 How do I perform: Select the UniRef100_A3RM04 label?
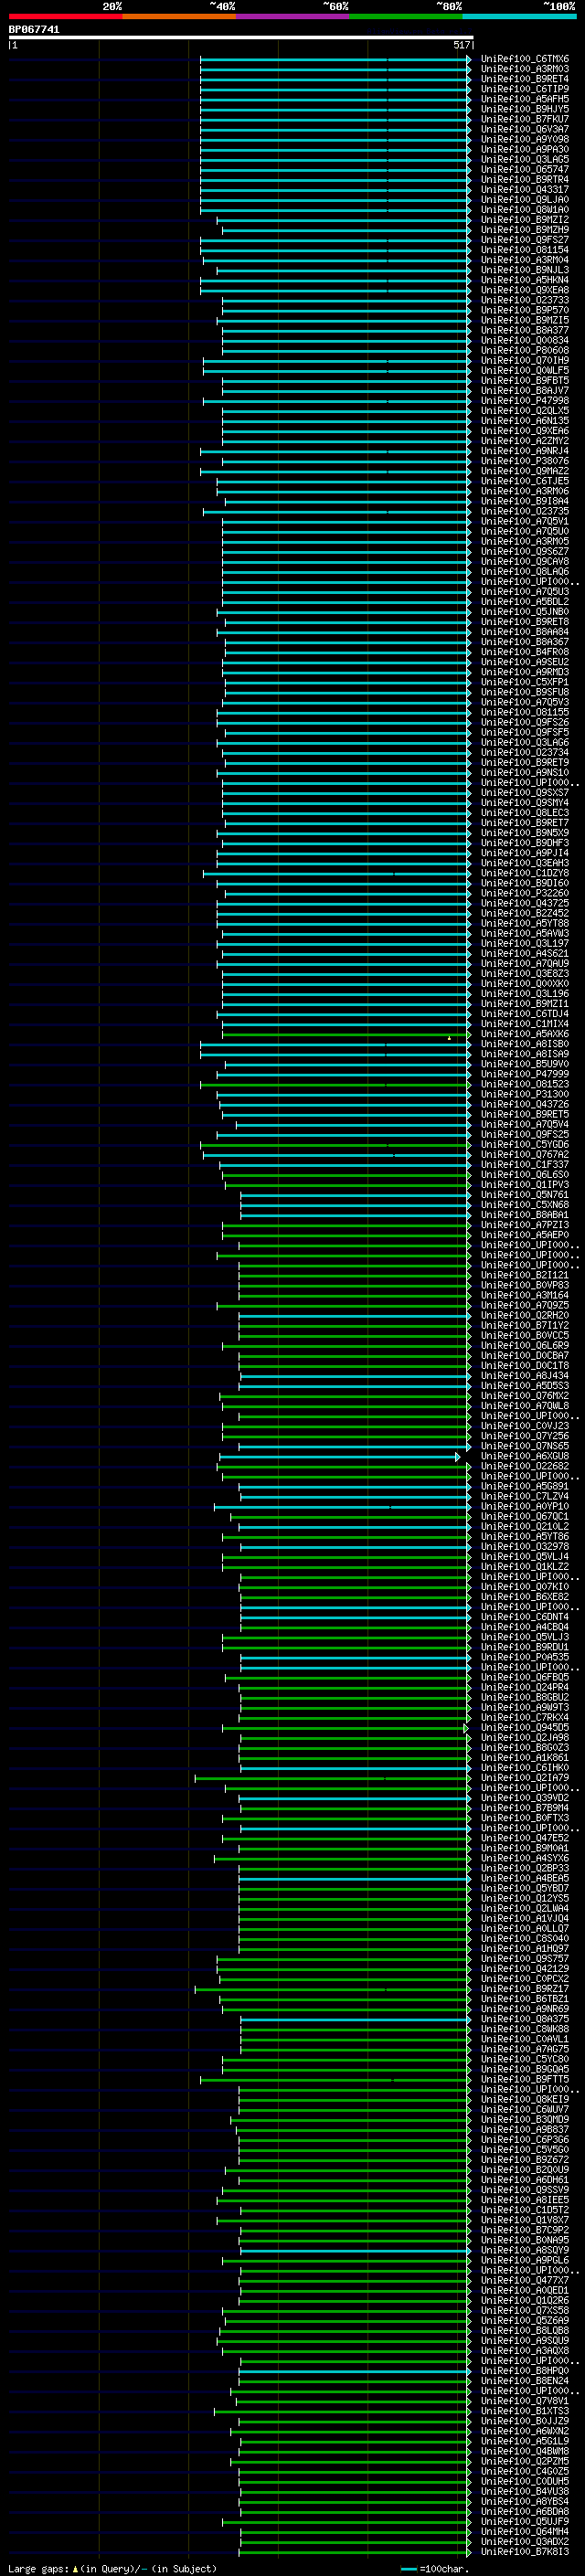click(524, 260)
